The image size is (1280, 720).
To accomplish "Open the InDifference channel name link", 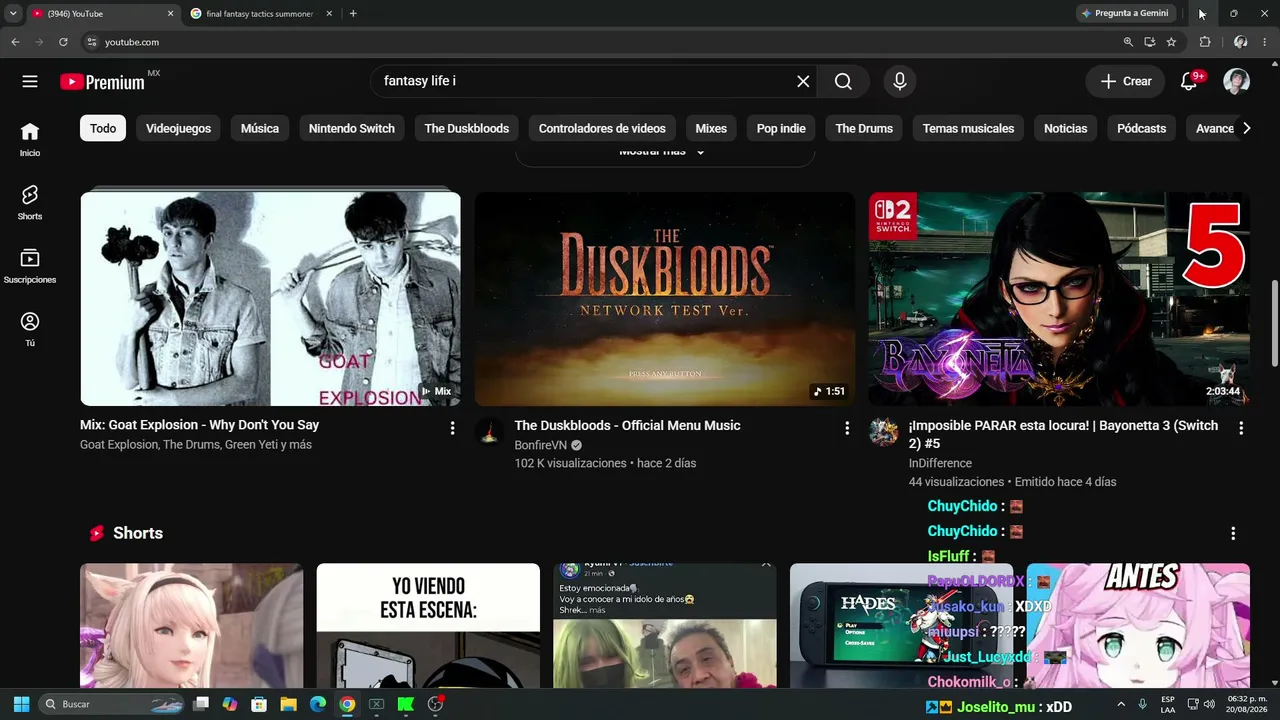I will (x=940, y=463).
